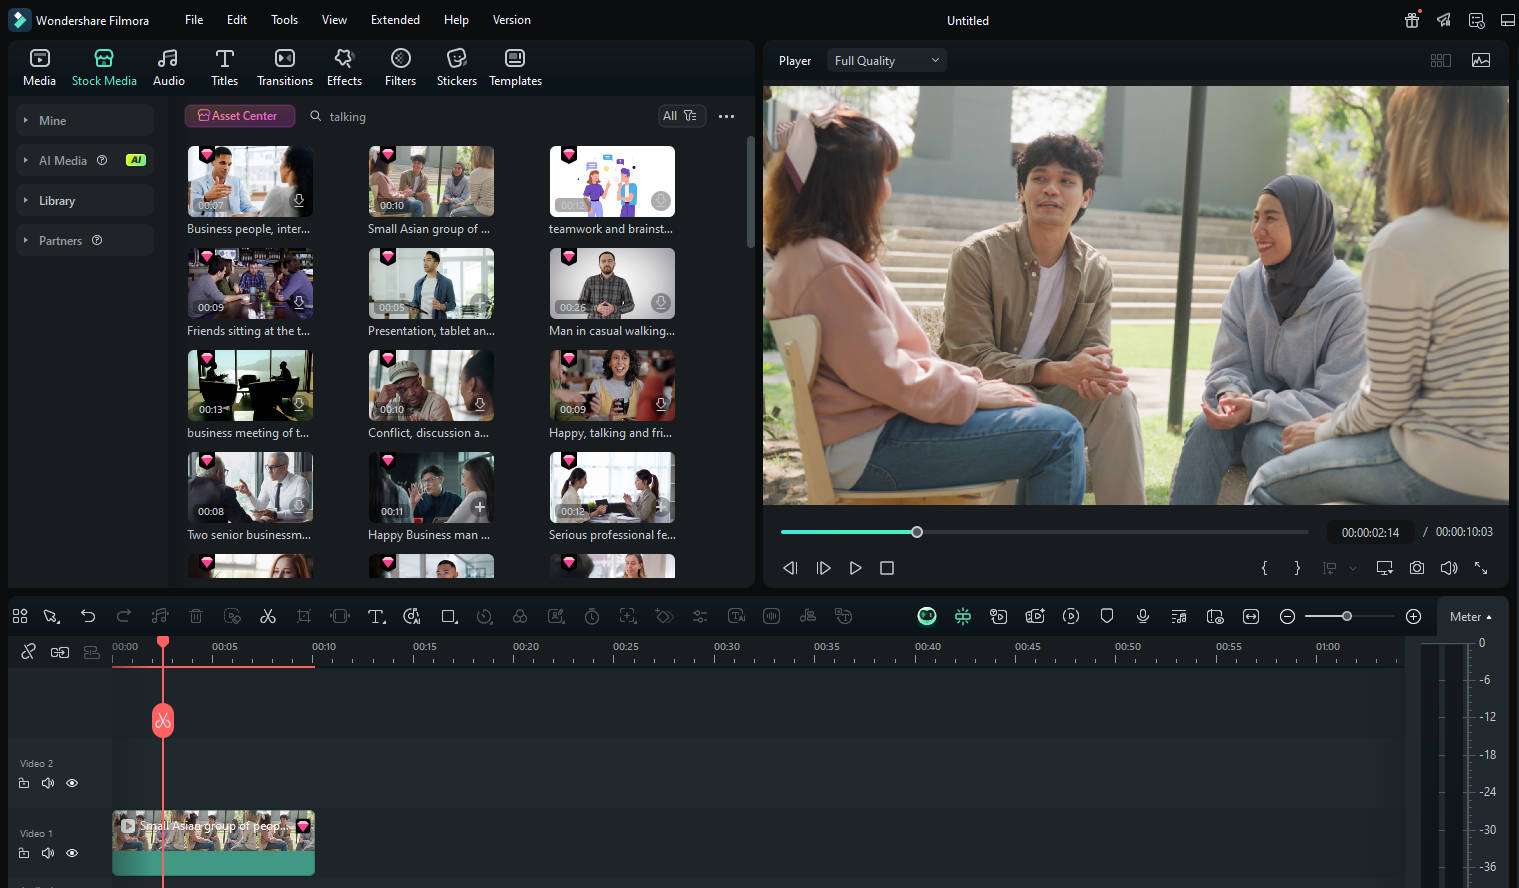This screenshot has width=1519, height=888.
Task: Take a snapshot with the camera icon
Action: point(1417,567)
